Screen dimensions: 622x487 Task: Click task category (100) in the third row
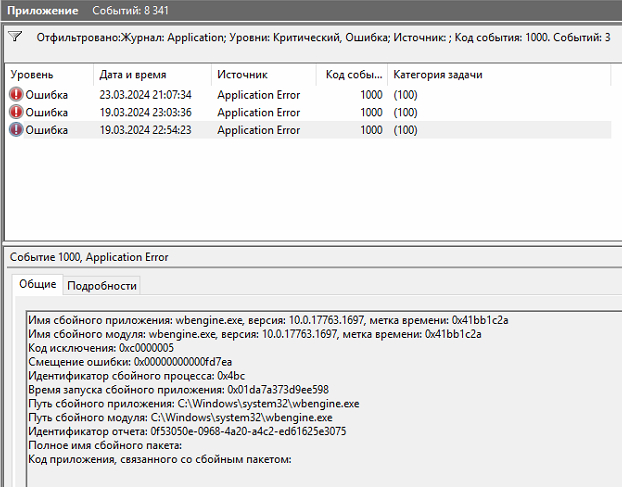(x=405, y=129)
